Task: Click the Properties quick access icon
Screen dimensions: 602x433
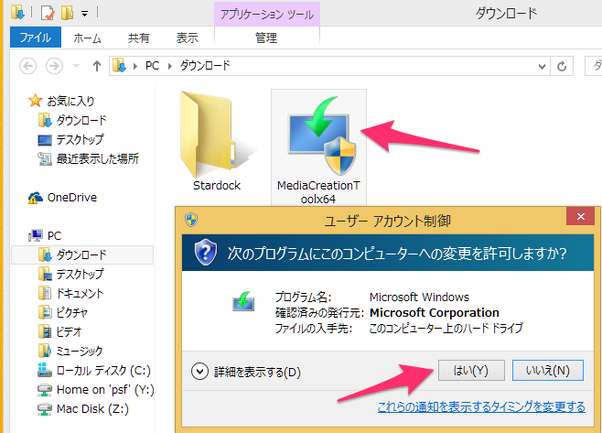Action: tap(48, 13)
